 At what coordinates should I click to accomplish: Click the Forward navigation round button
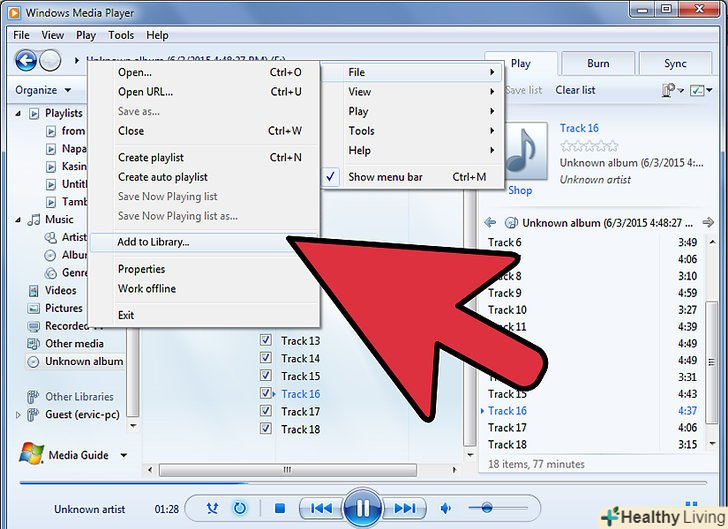(x=50, y=60)
